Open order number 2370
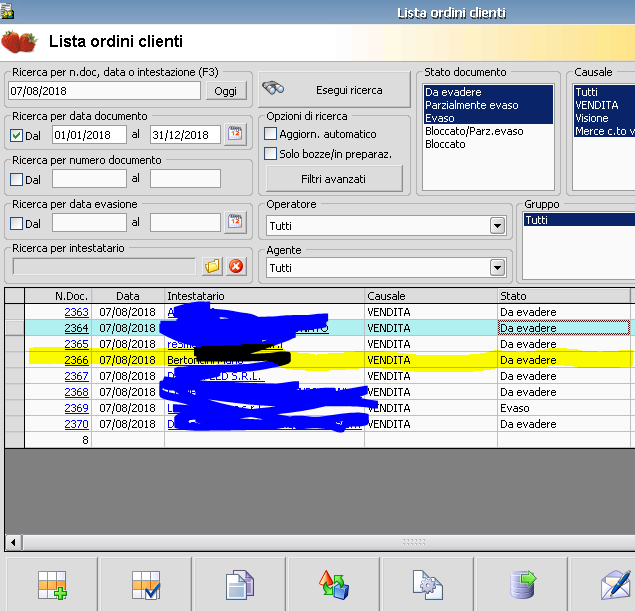This screenshot has width=635, height=611. [76, 424]
